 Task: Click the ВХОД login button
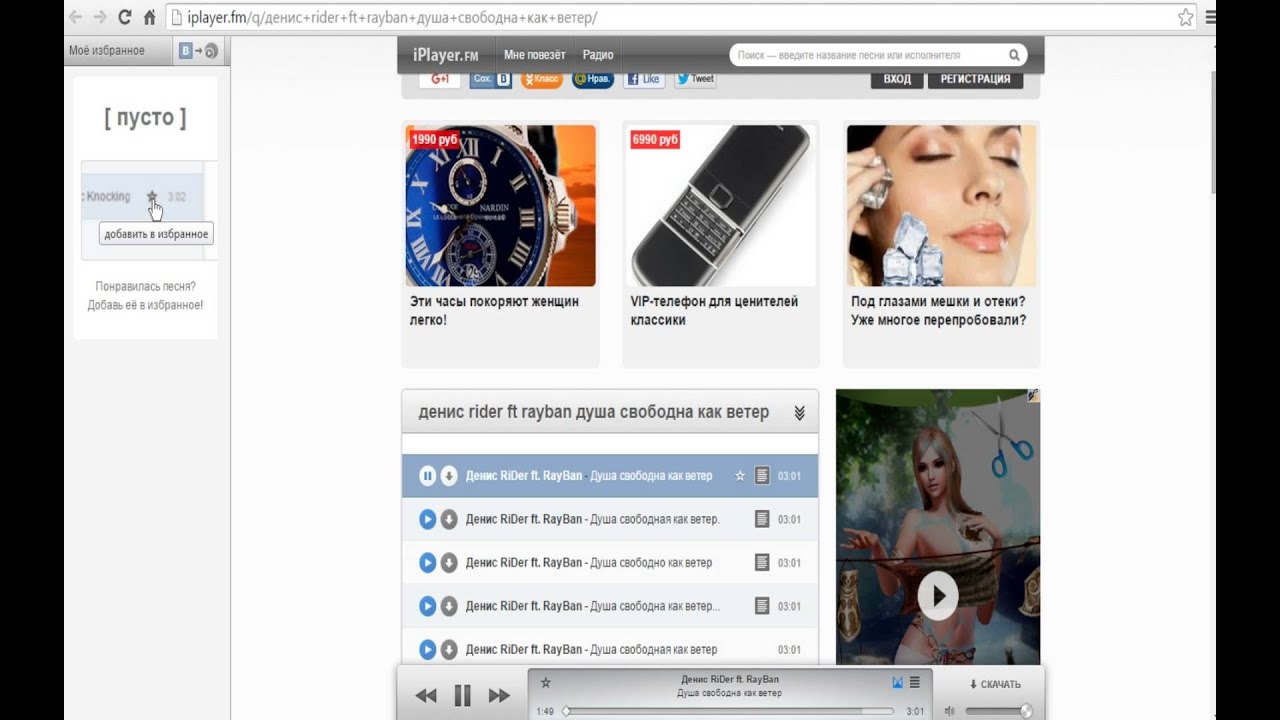click(x=897, y=79)
